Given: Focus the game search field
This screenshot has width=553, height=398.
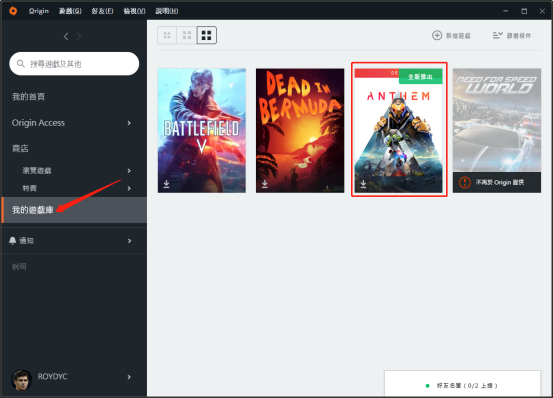Looking at the screenshot, I should click(x=74, y=64).
